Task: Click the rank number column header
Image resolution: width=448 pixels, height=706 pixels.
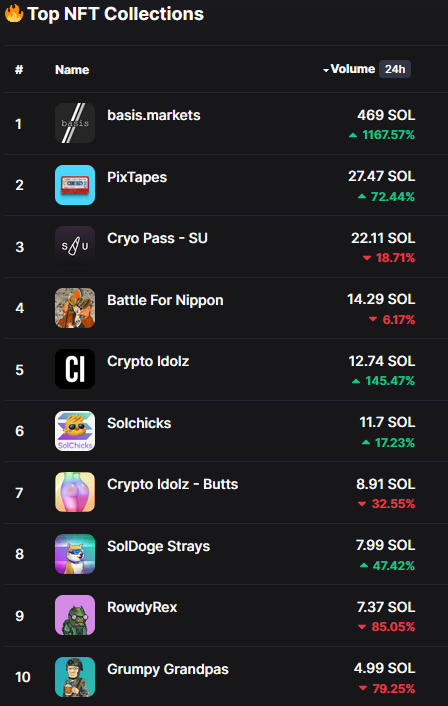Action: pos(19,70)
